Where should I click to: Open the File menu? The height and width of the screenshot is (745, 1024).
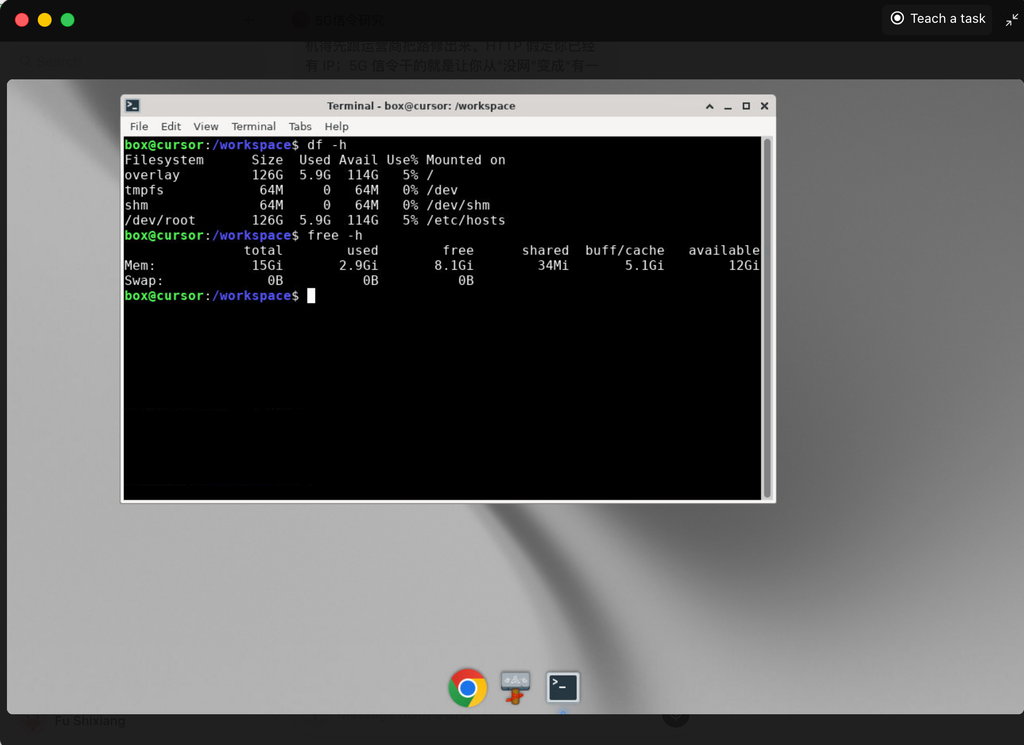[138, 126]
